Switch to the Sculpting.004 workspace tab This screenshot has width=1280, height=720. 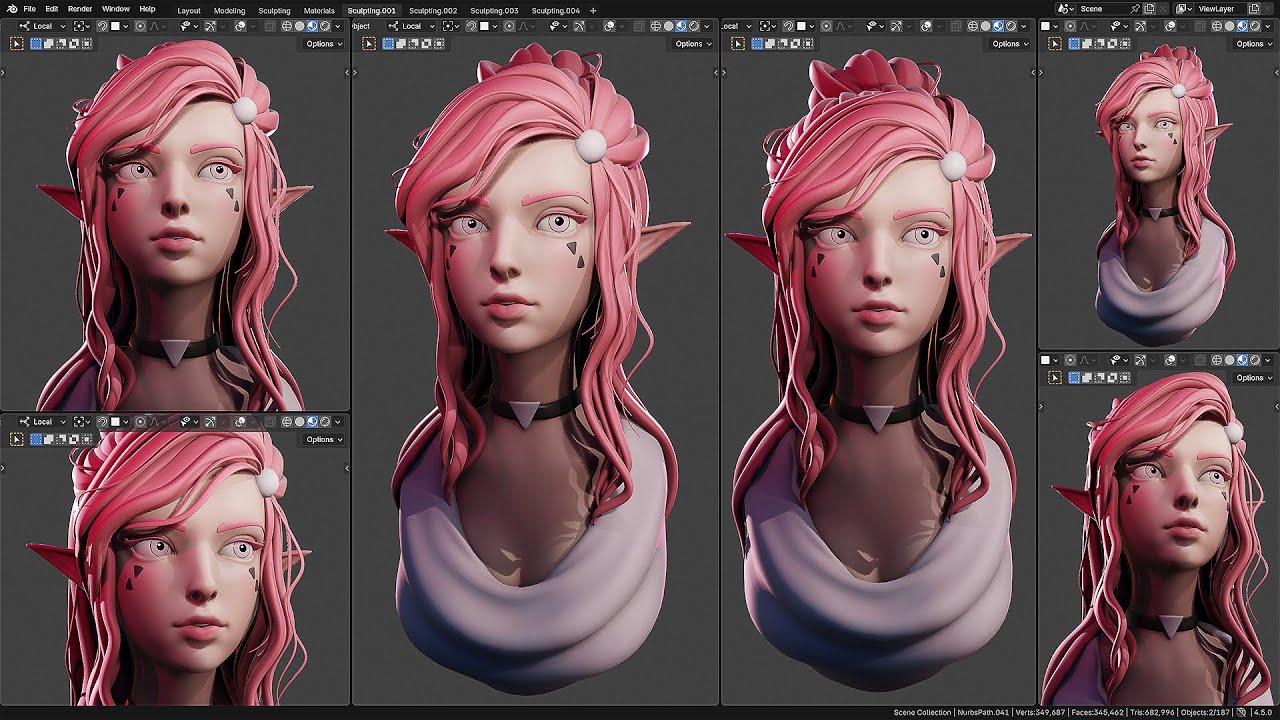556,10
